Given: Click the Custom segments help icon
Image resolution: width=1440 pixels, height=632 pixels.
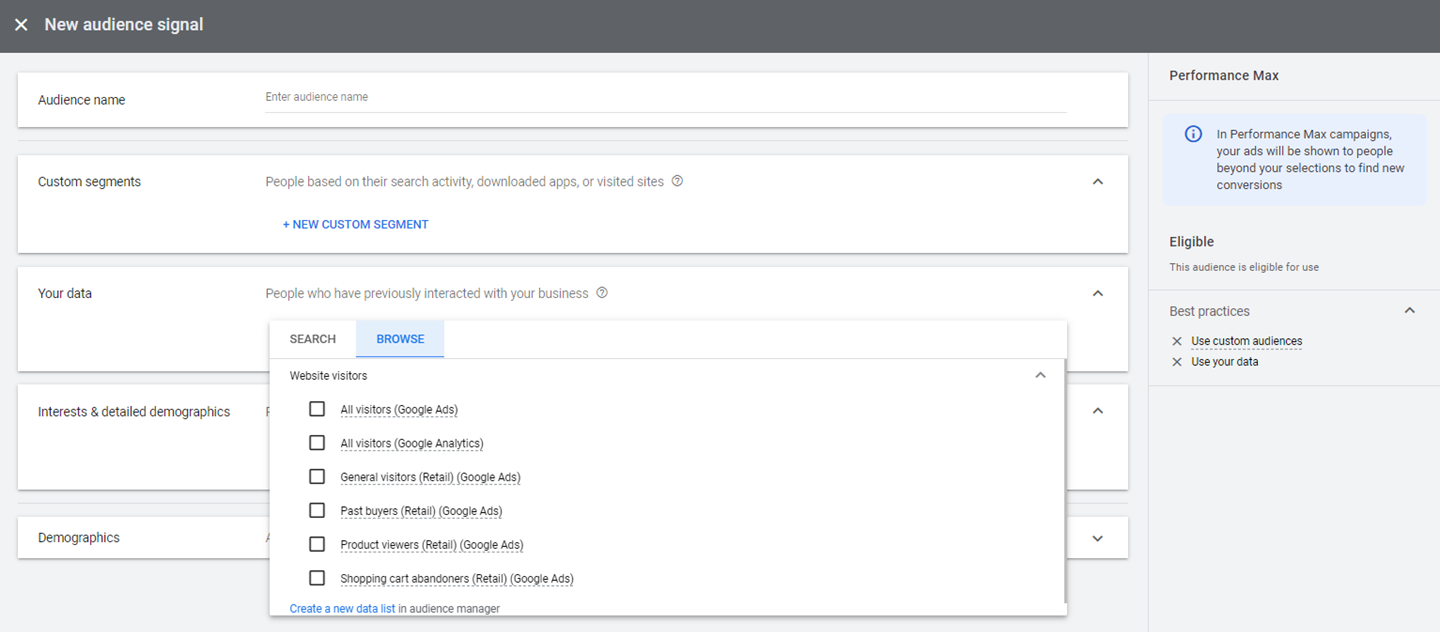Looking at the screenshot, I should click(x=677, y=181).
